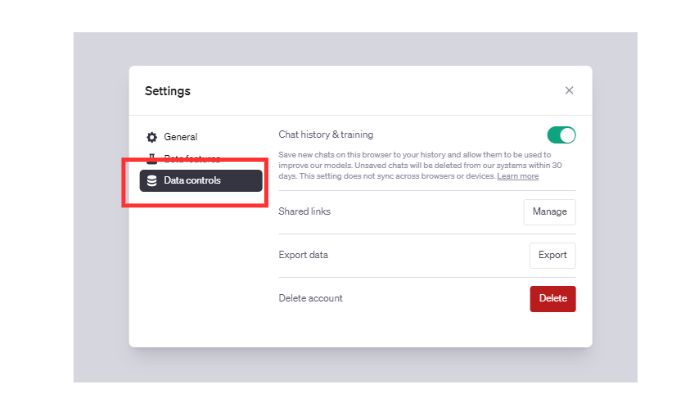Screen dimensions: 686x416
Task: Follow the Learn more link
Action: 518,176
